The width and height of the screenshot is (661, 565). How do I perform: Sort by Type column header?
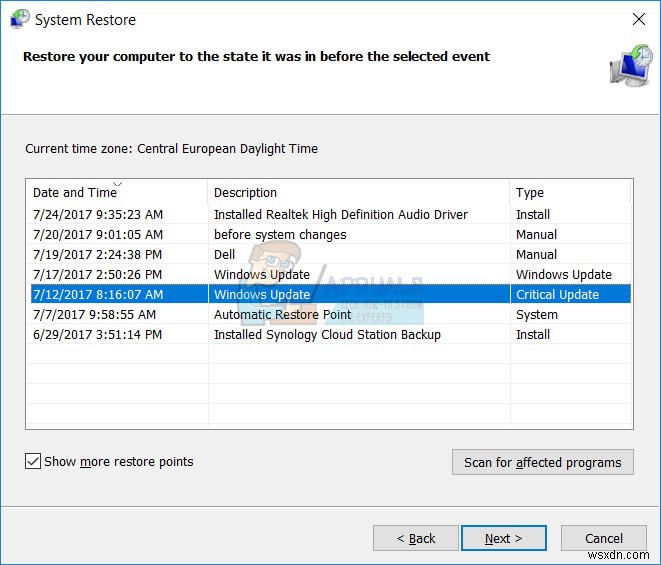pos(530,192)
